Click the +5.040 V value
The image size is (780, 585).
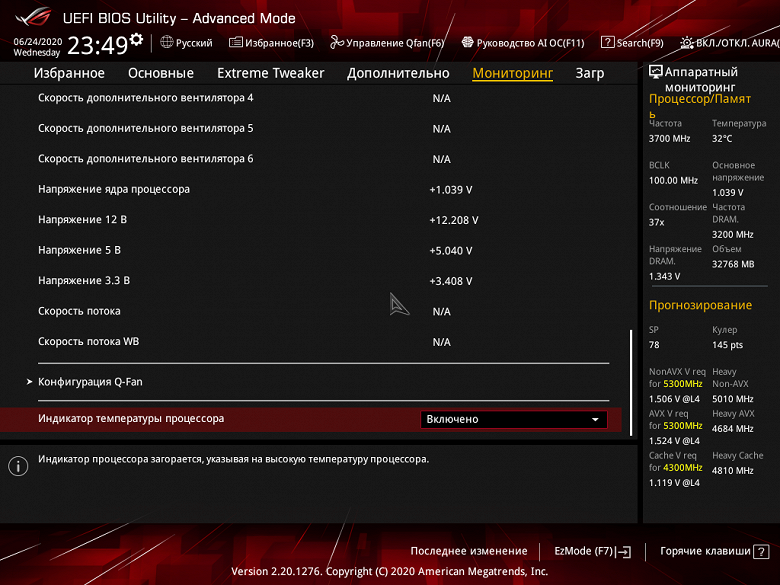click(451, 251)
